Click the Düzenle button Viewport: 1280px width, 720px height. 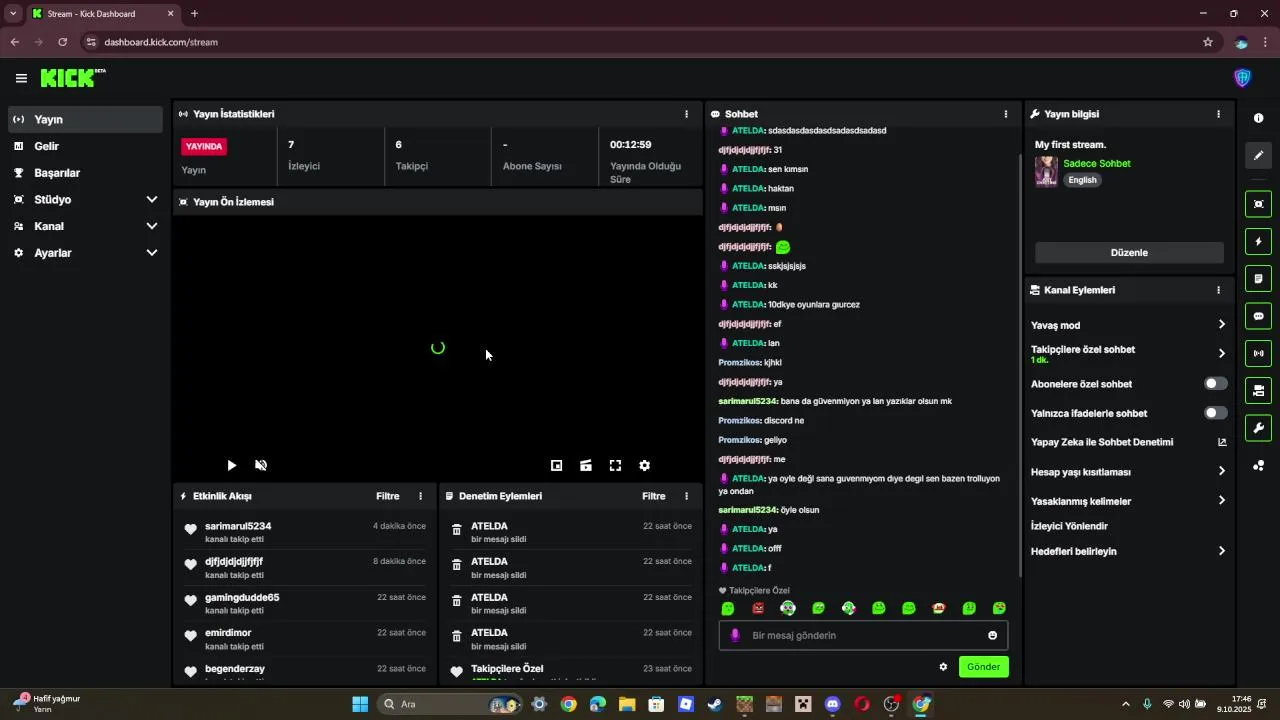click(x=1129, y=253)
